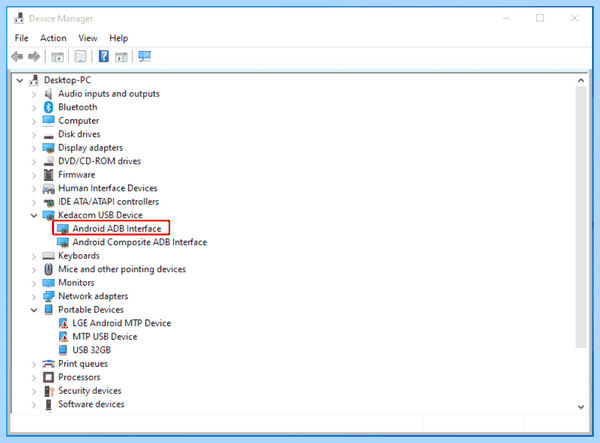Select the Processors label
This screenshot has height=443, width=600.
click(x=79, y=377)
